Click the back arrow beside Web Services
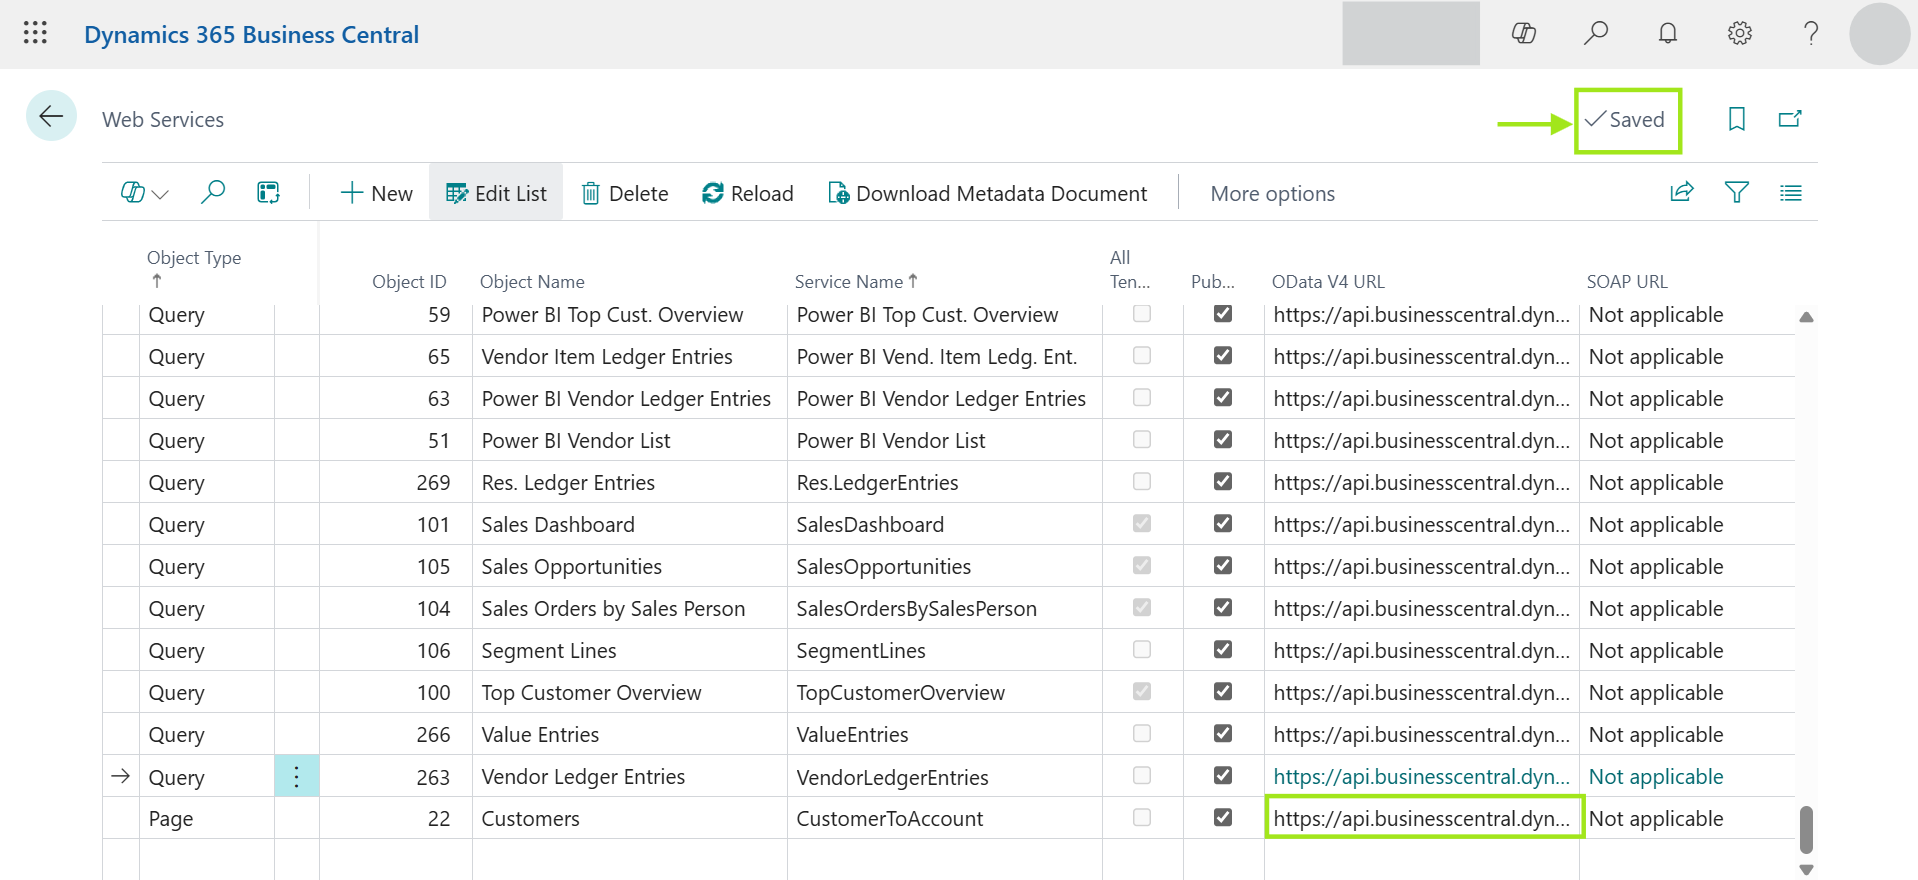 pyautogui.click(x=51, y=116)
